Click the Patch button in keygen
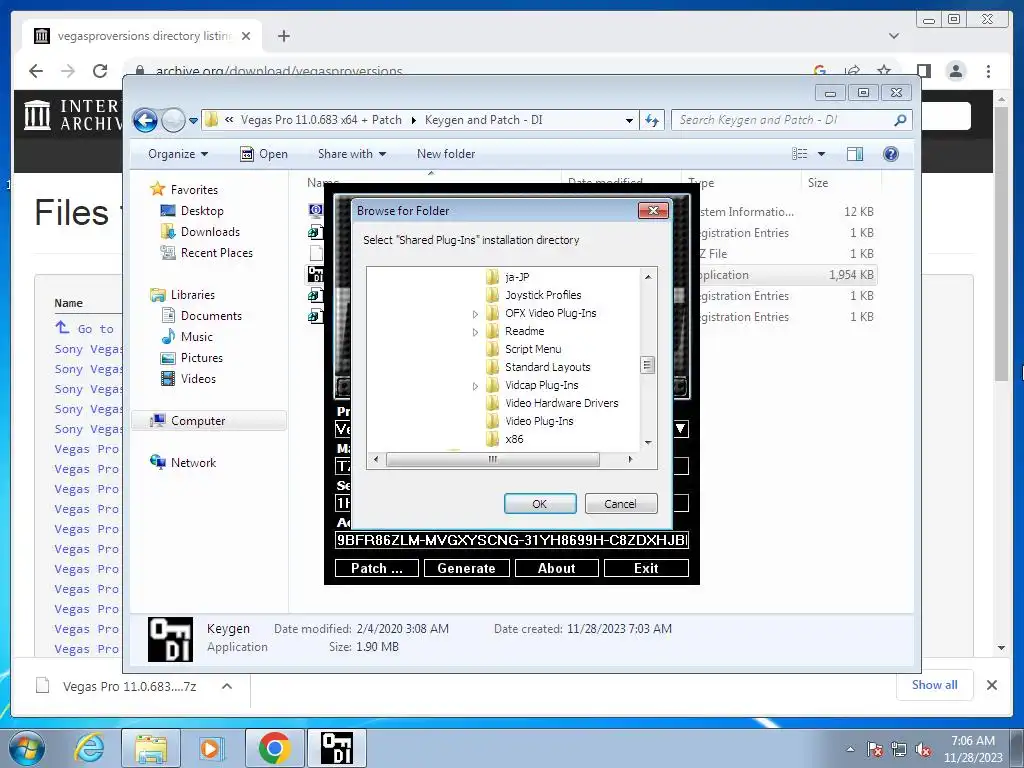This screenshot has width=1024, height=768. [377, 568]
